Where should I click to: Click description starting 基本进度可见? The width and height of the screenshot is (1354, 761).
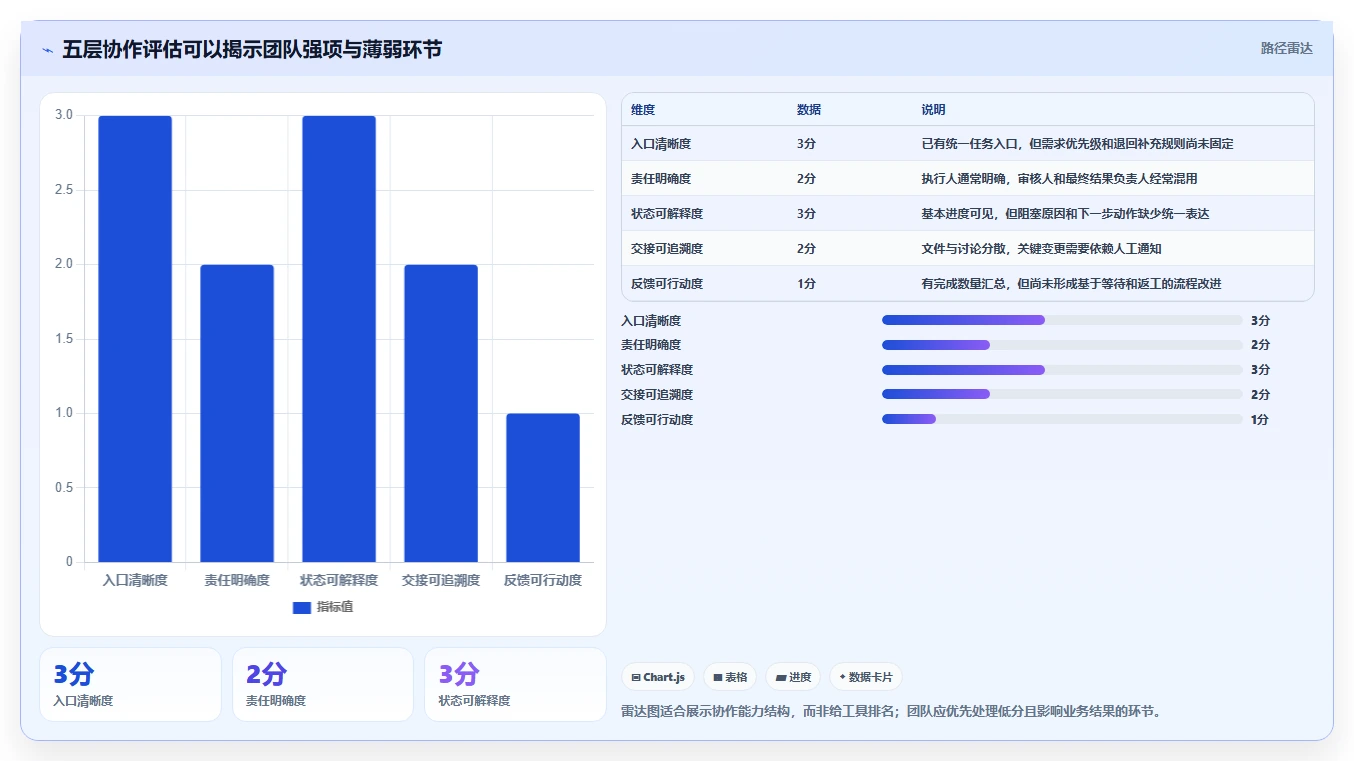click(x=1065, y=214)
